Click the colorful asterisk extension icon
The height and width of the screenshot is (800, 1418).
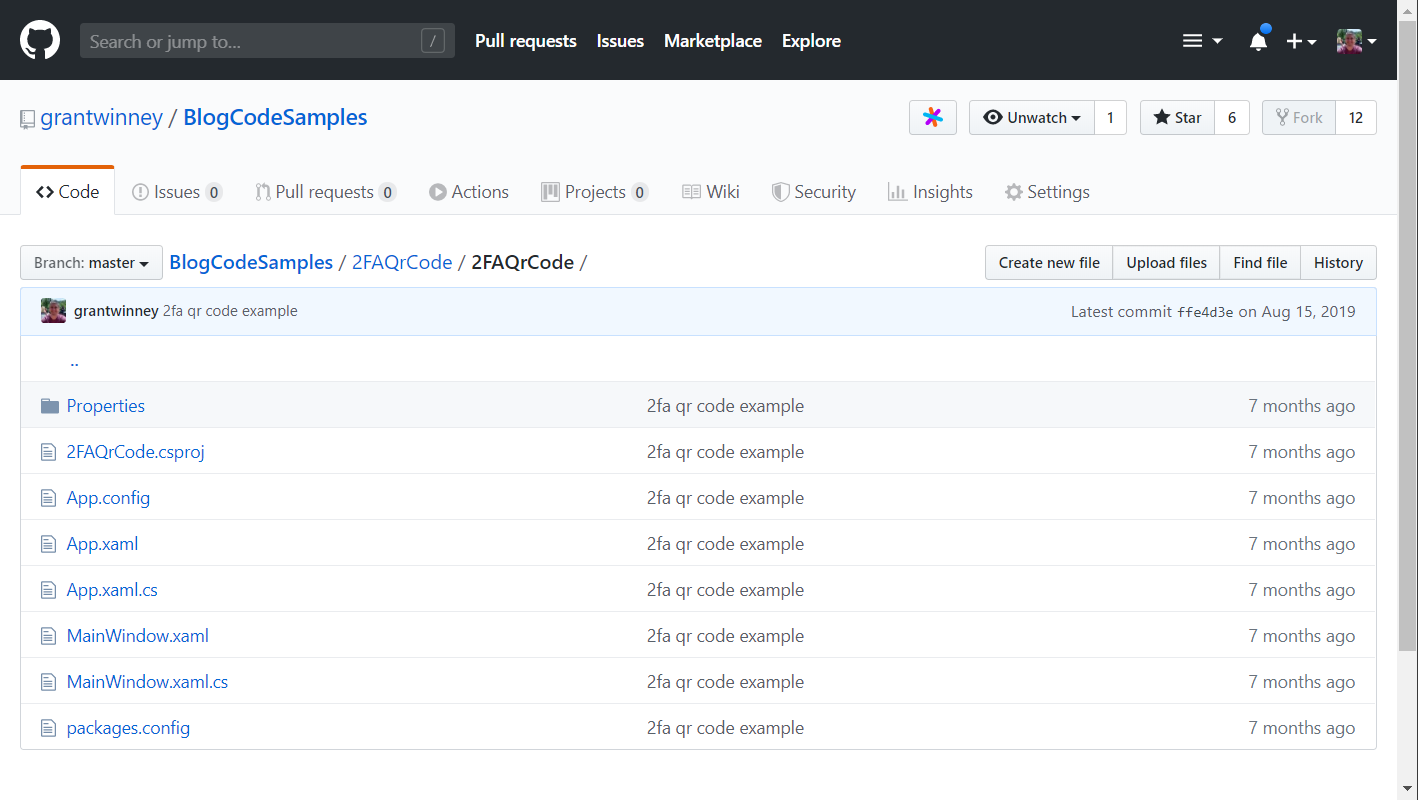point(932,118)
